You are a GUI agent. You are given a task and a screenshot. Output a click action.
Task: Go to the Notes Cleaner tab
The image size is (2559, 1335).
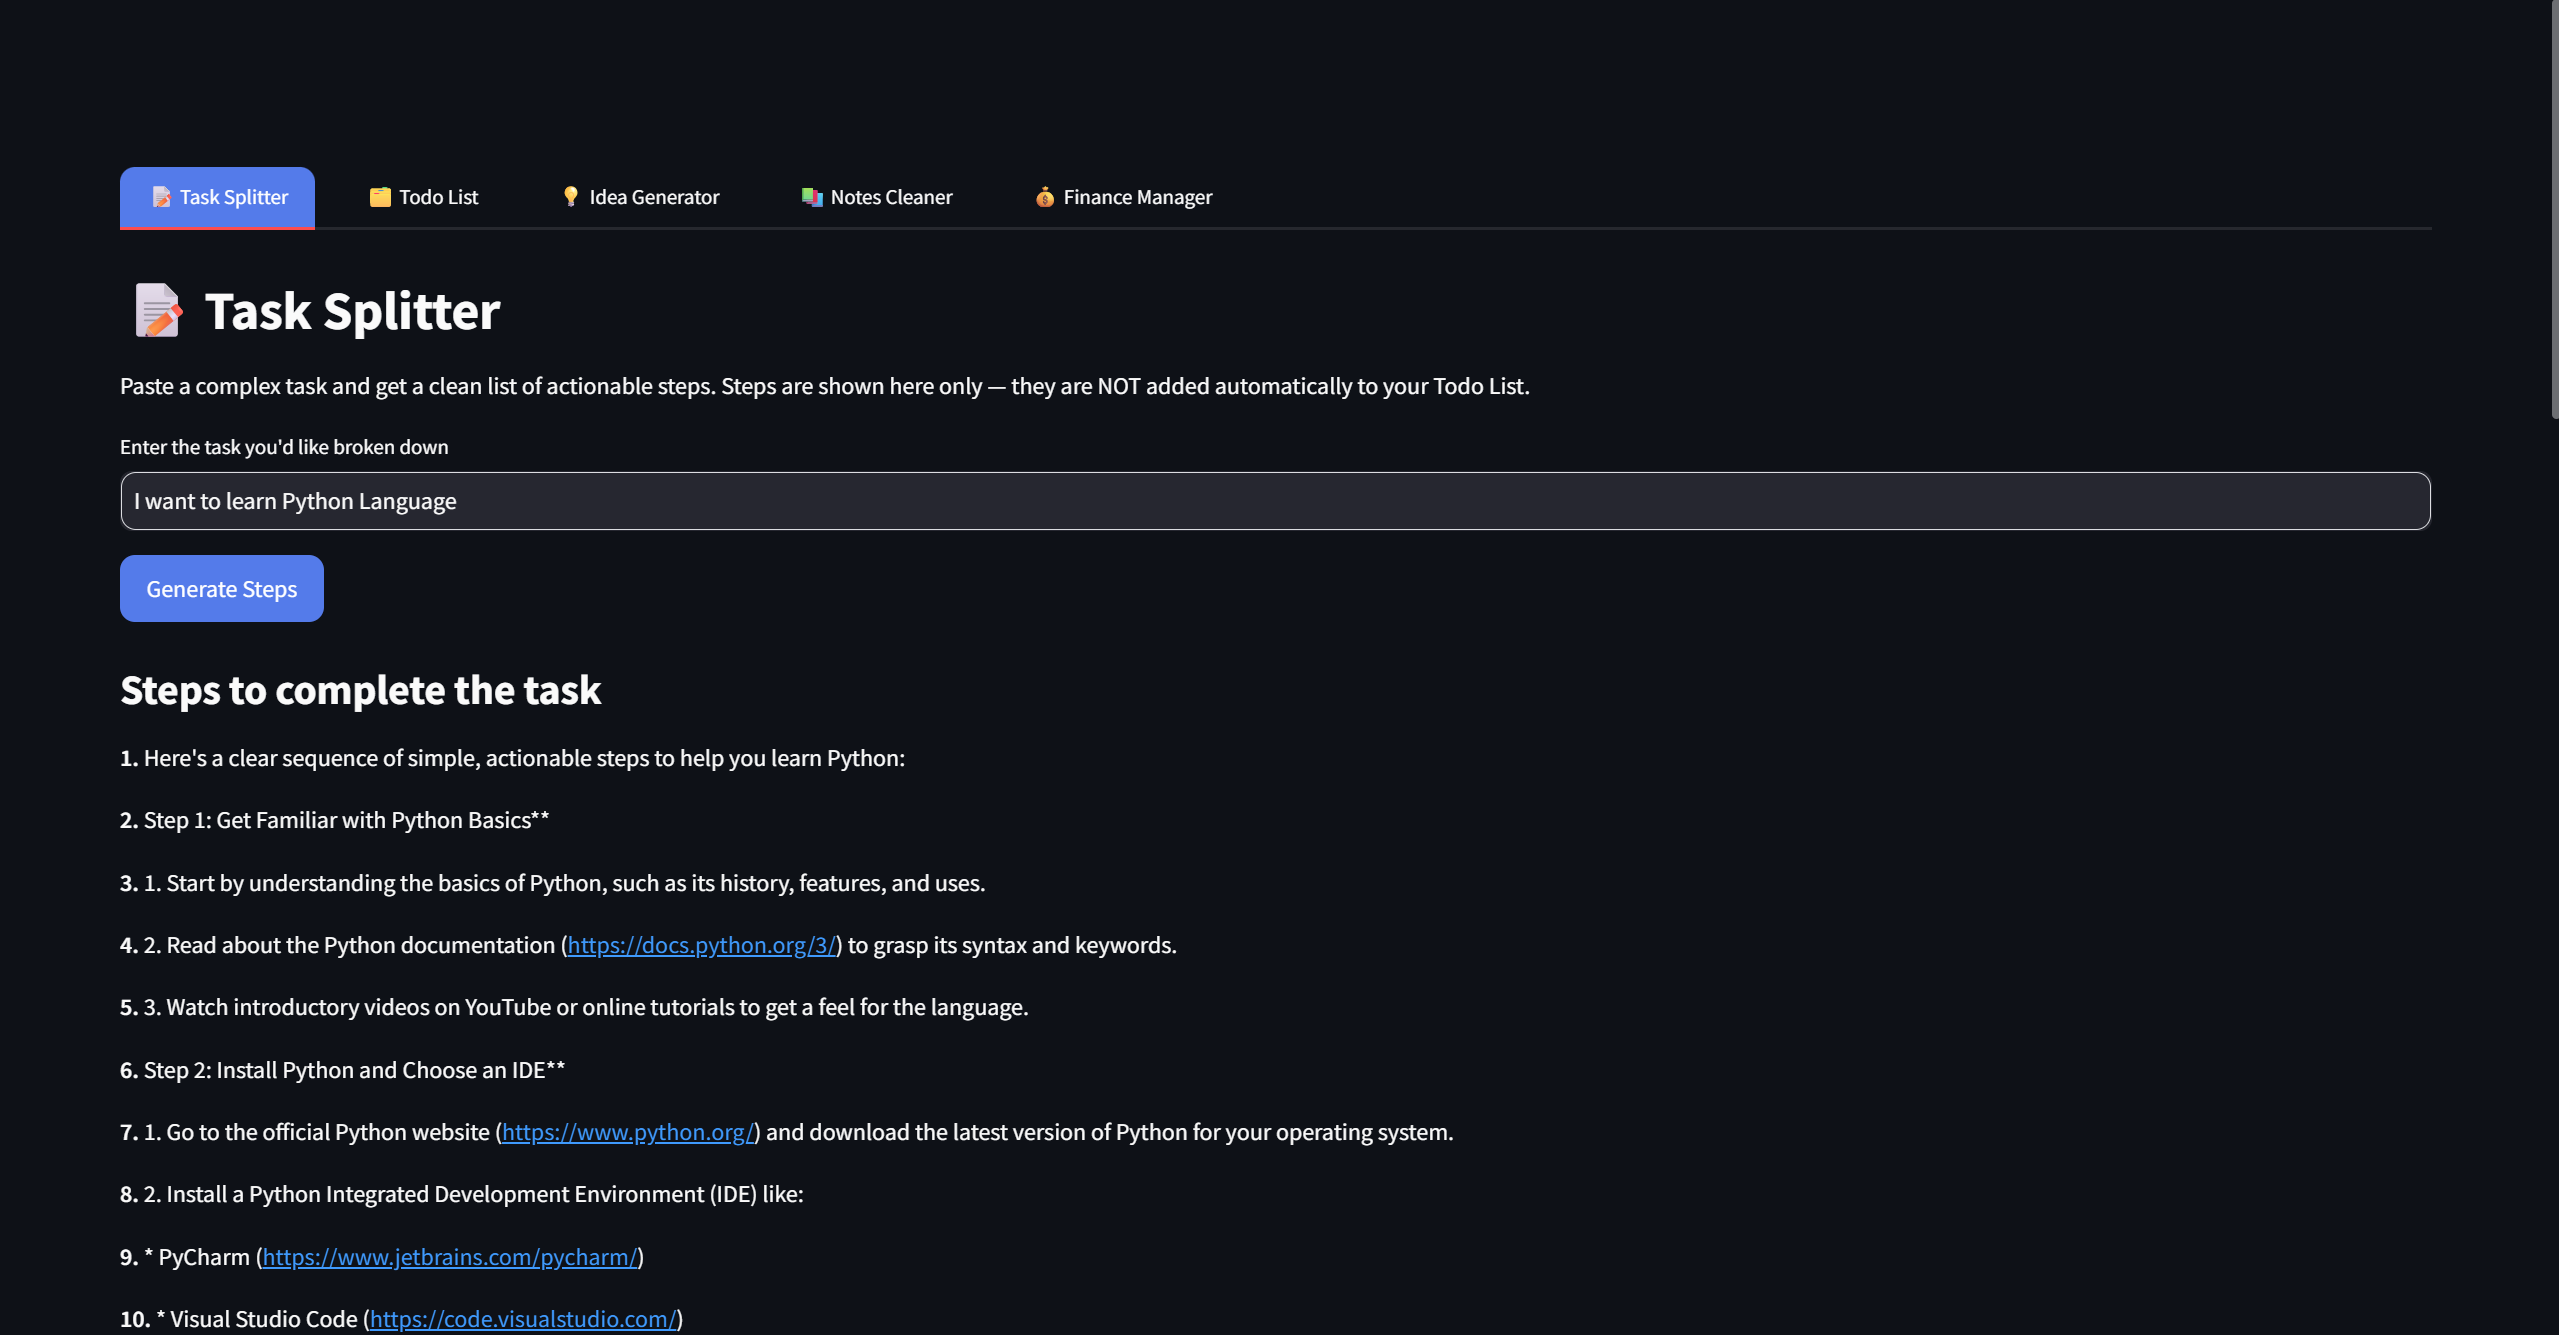(891, 197)
